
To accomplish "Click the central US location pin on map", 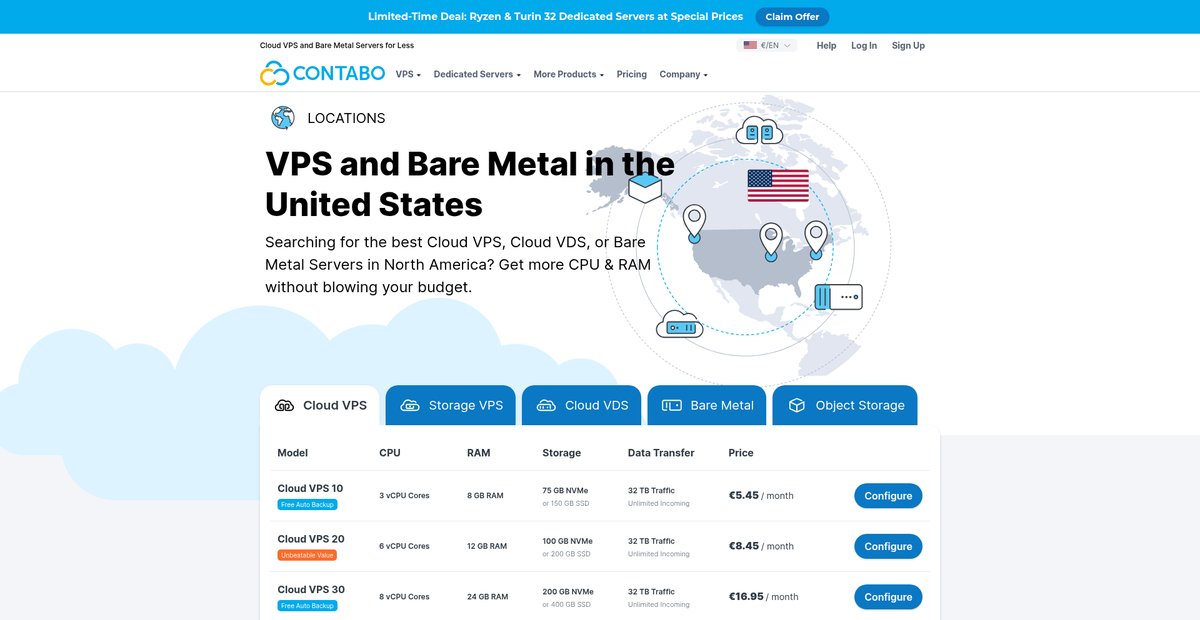I will (x=770, y=241).
